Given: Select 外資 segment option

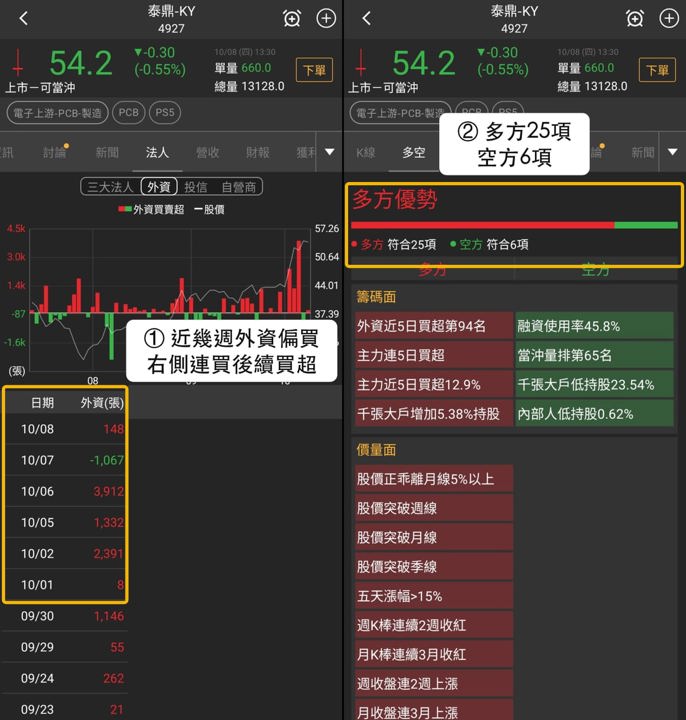Looking at the screenshot, I should tap(159, 187).
